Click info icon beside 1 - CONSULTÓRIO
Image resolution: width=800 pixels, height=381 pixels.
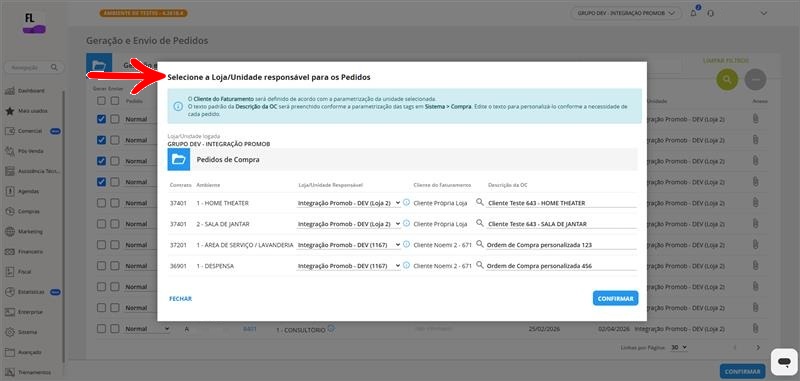tap(331, 328)
